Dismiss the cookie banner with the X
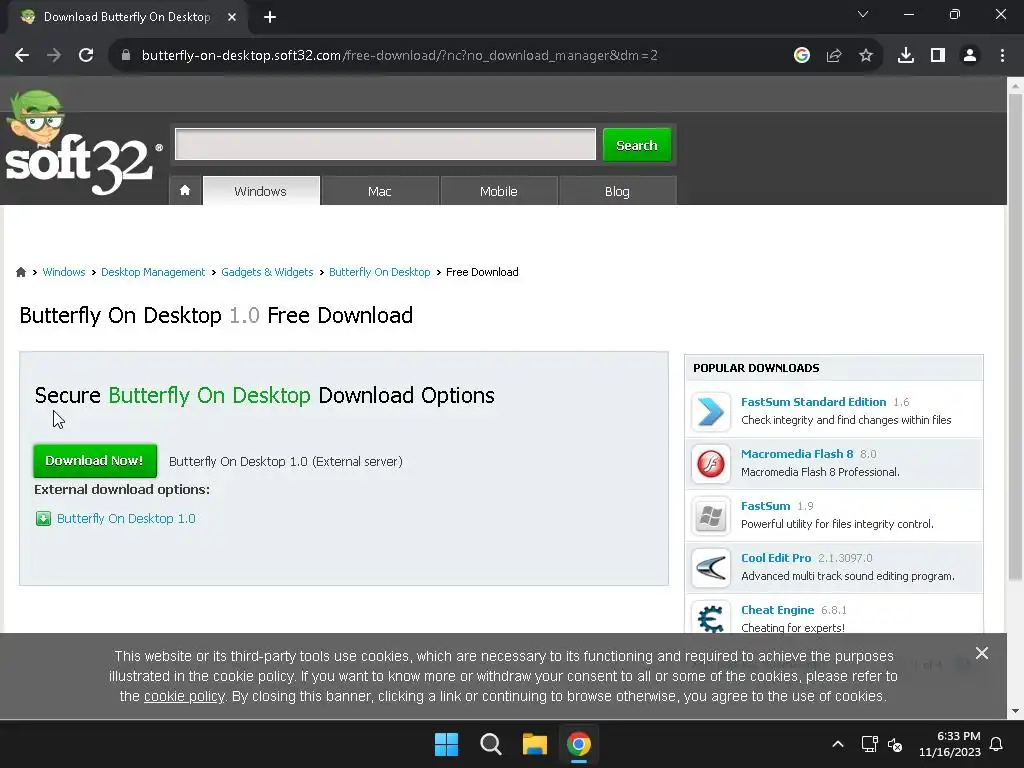This screenshot has height=768, width=1024. pos(982,653)
